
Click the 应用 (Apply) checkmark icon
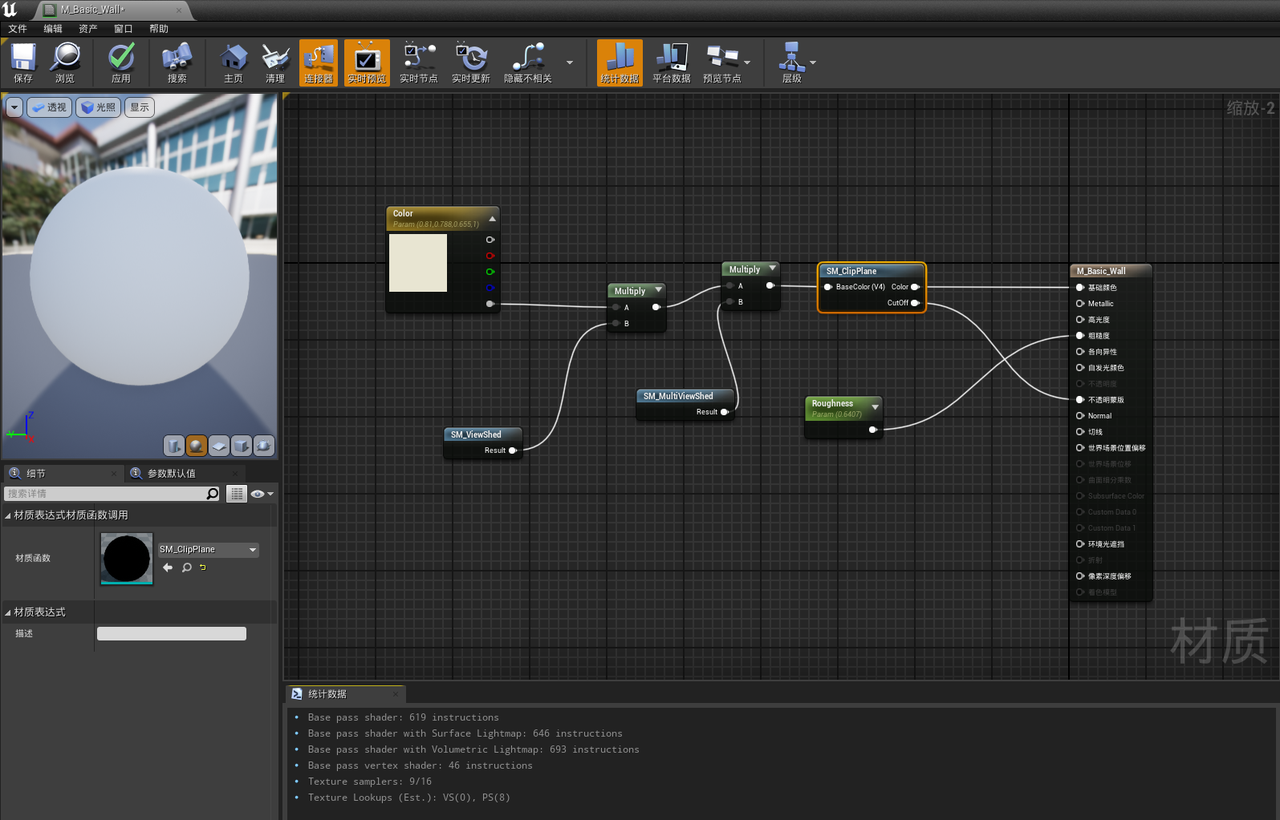click(x=121, y=62)
